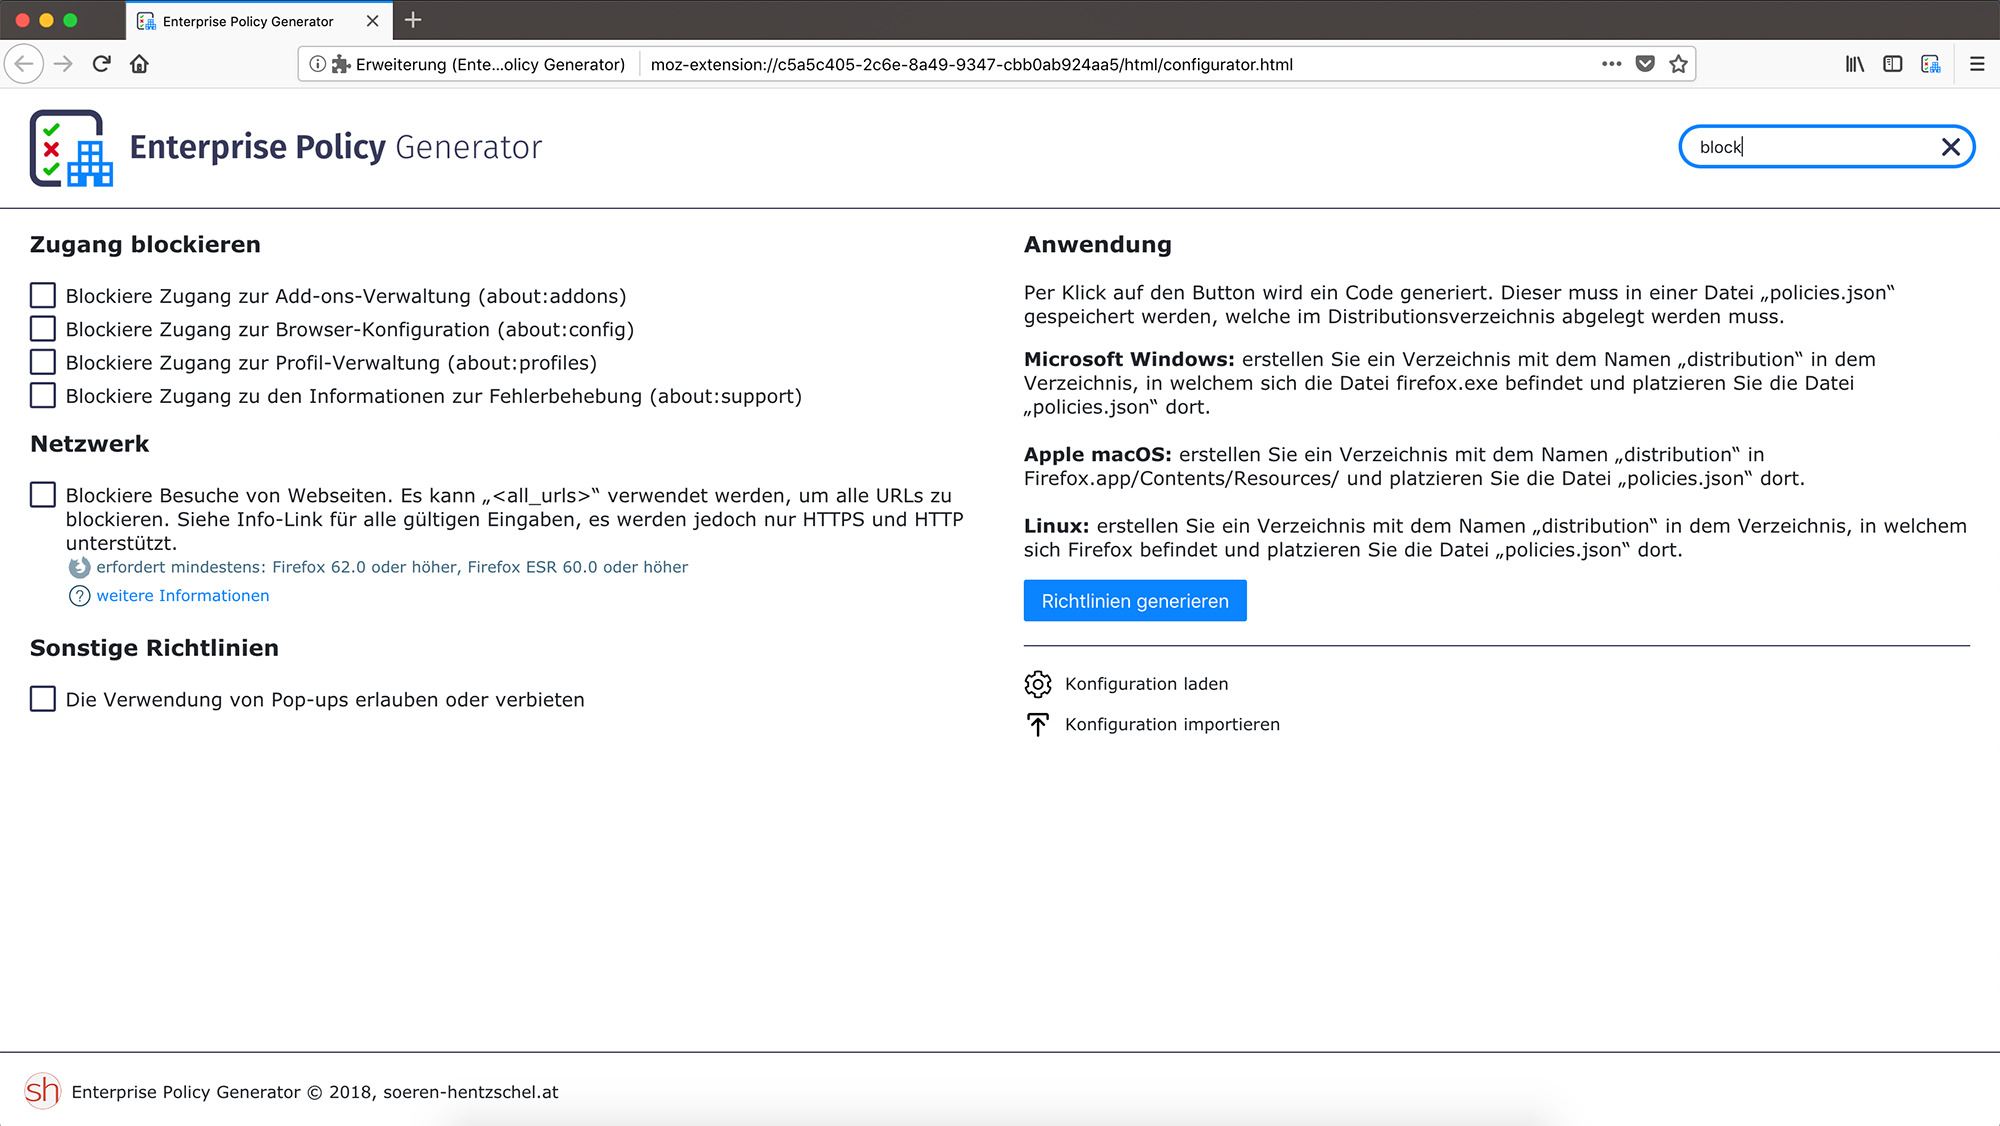This screenshot has height=1126, width=2000.
Task: Click the Konfiguration laden gear icon
Action: [x=1038, y=684]
